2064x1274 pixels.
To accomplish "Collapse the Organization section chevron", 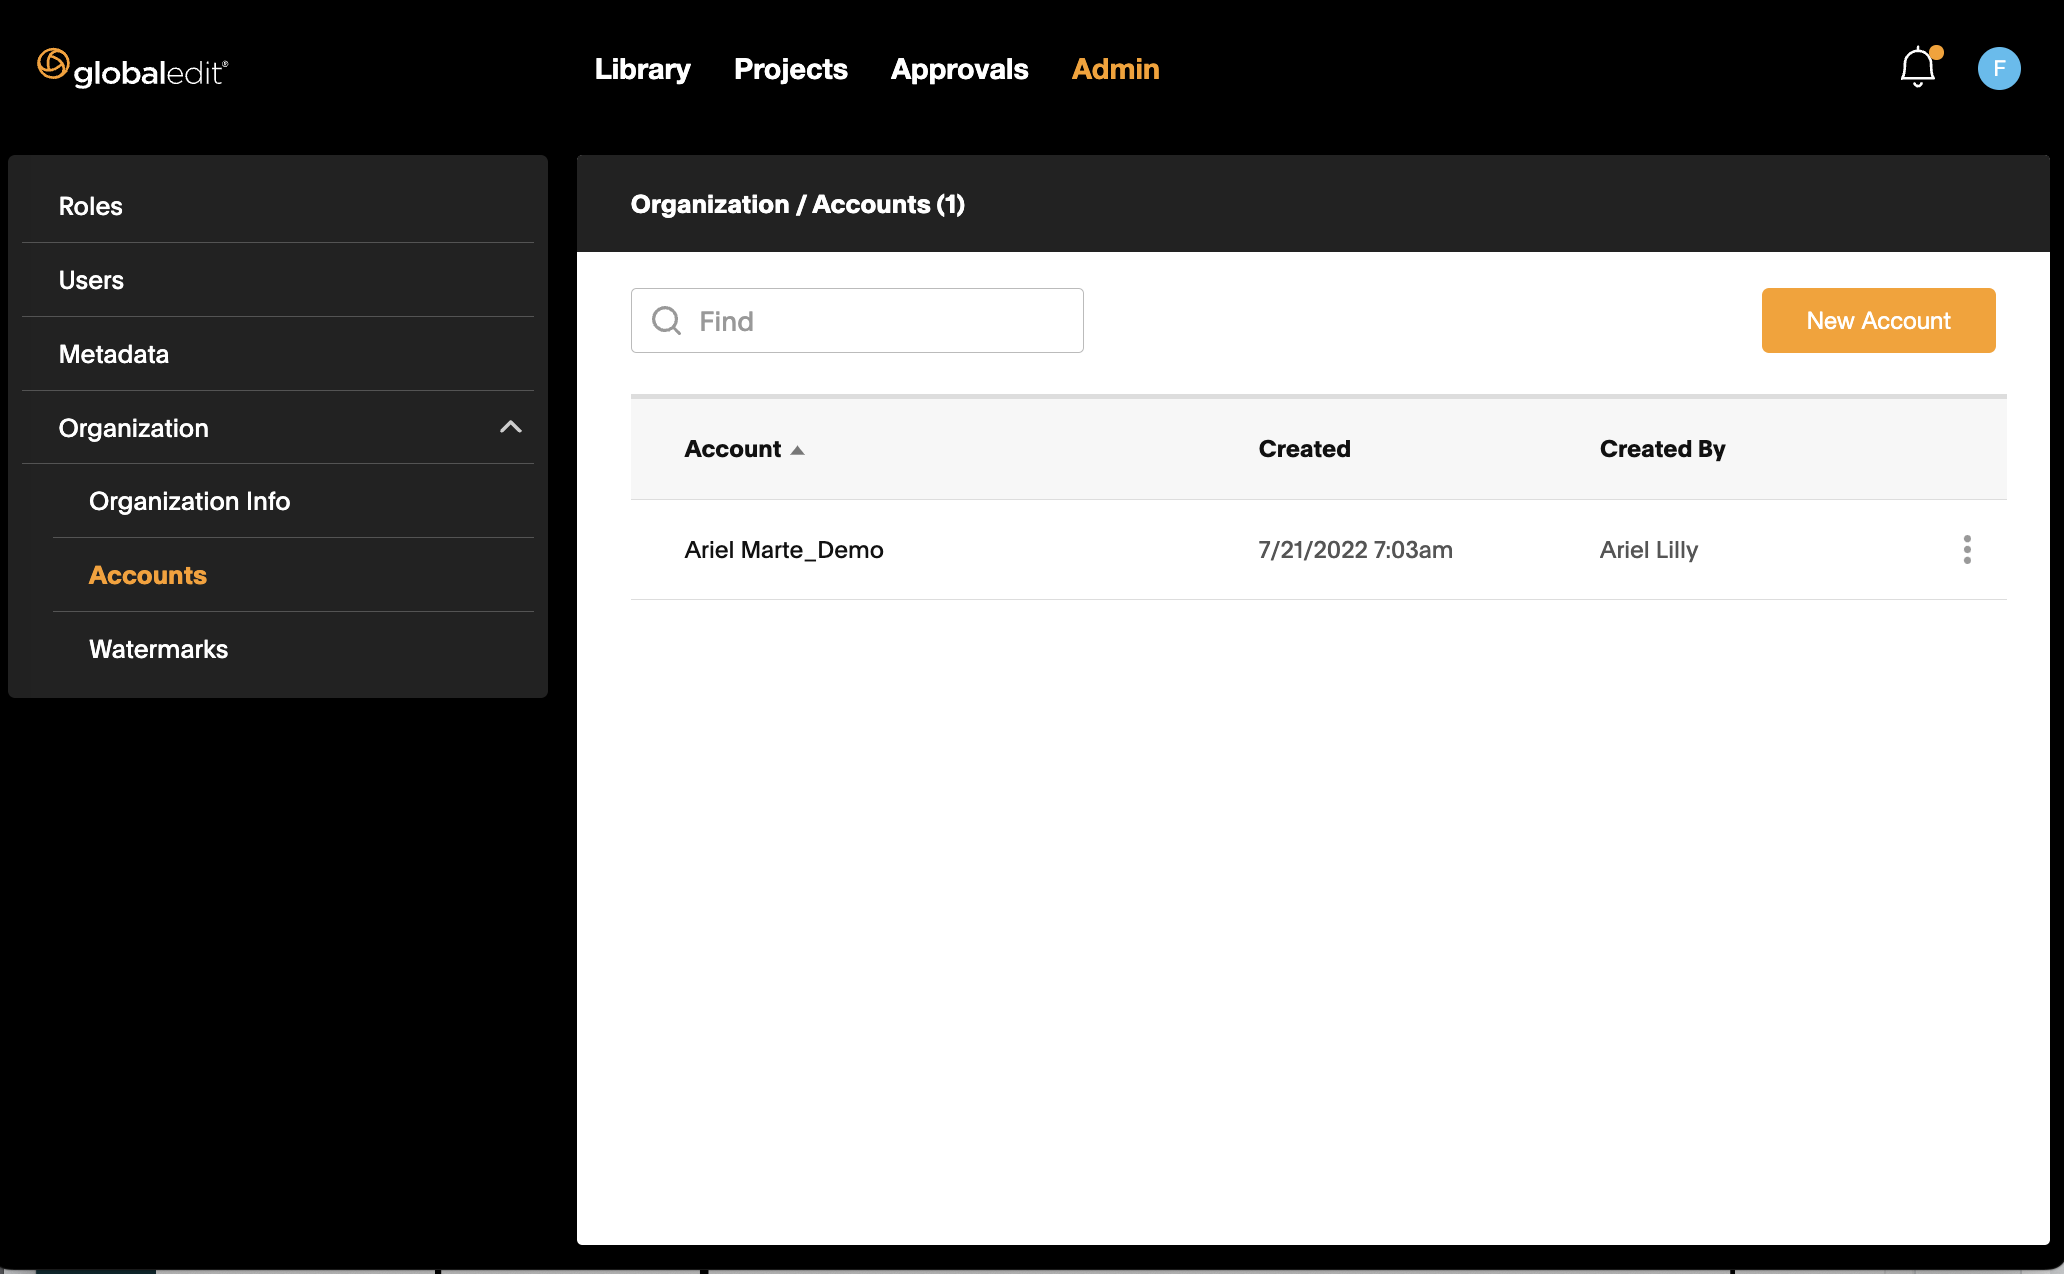I will pyautogui.click(x=510, y=427).
